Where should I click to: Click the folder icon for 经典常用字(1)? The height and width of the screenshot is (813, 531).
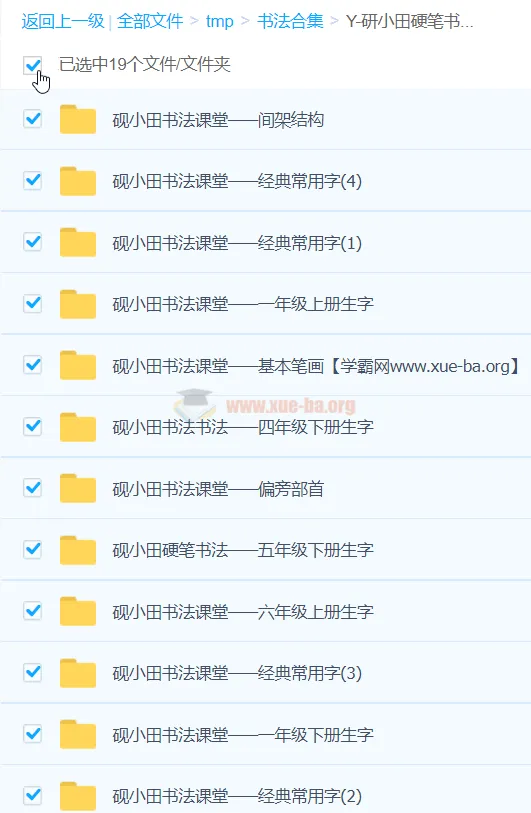point(78,242)
